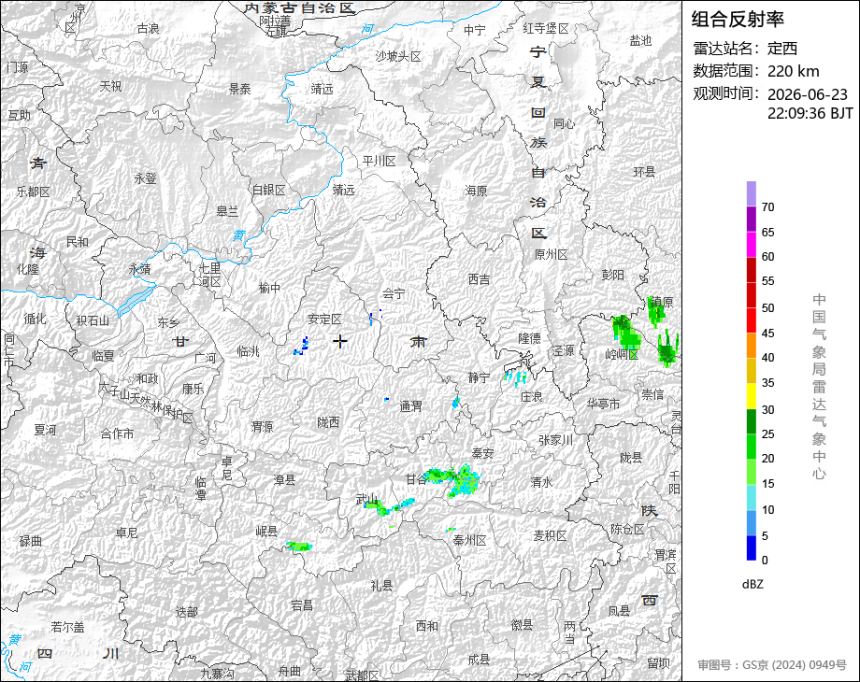Click the 陇西 county label
Screen dimensions: 860x682
point(329,422)
